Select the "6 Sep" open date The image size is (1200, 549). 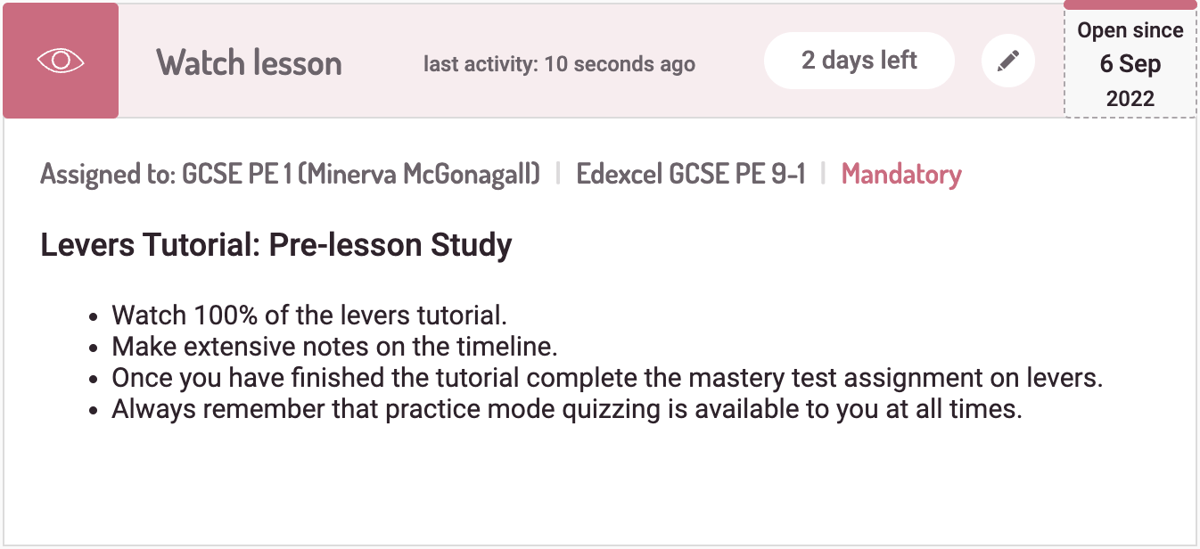click(1130, 64)
